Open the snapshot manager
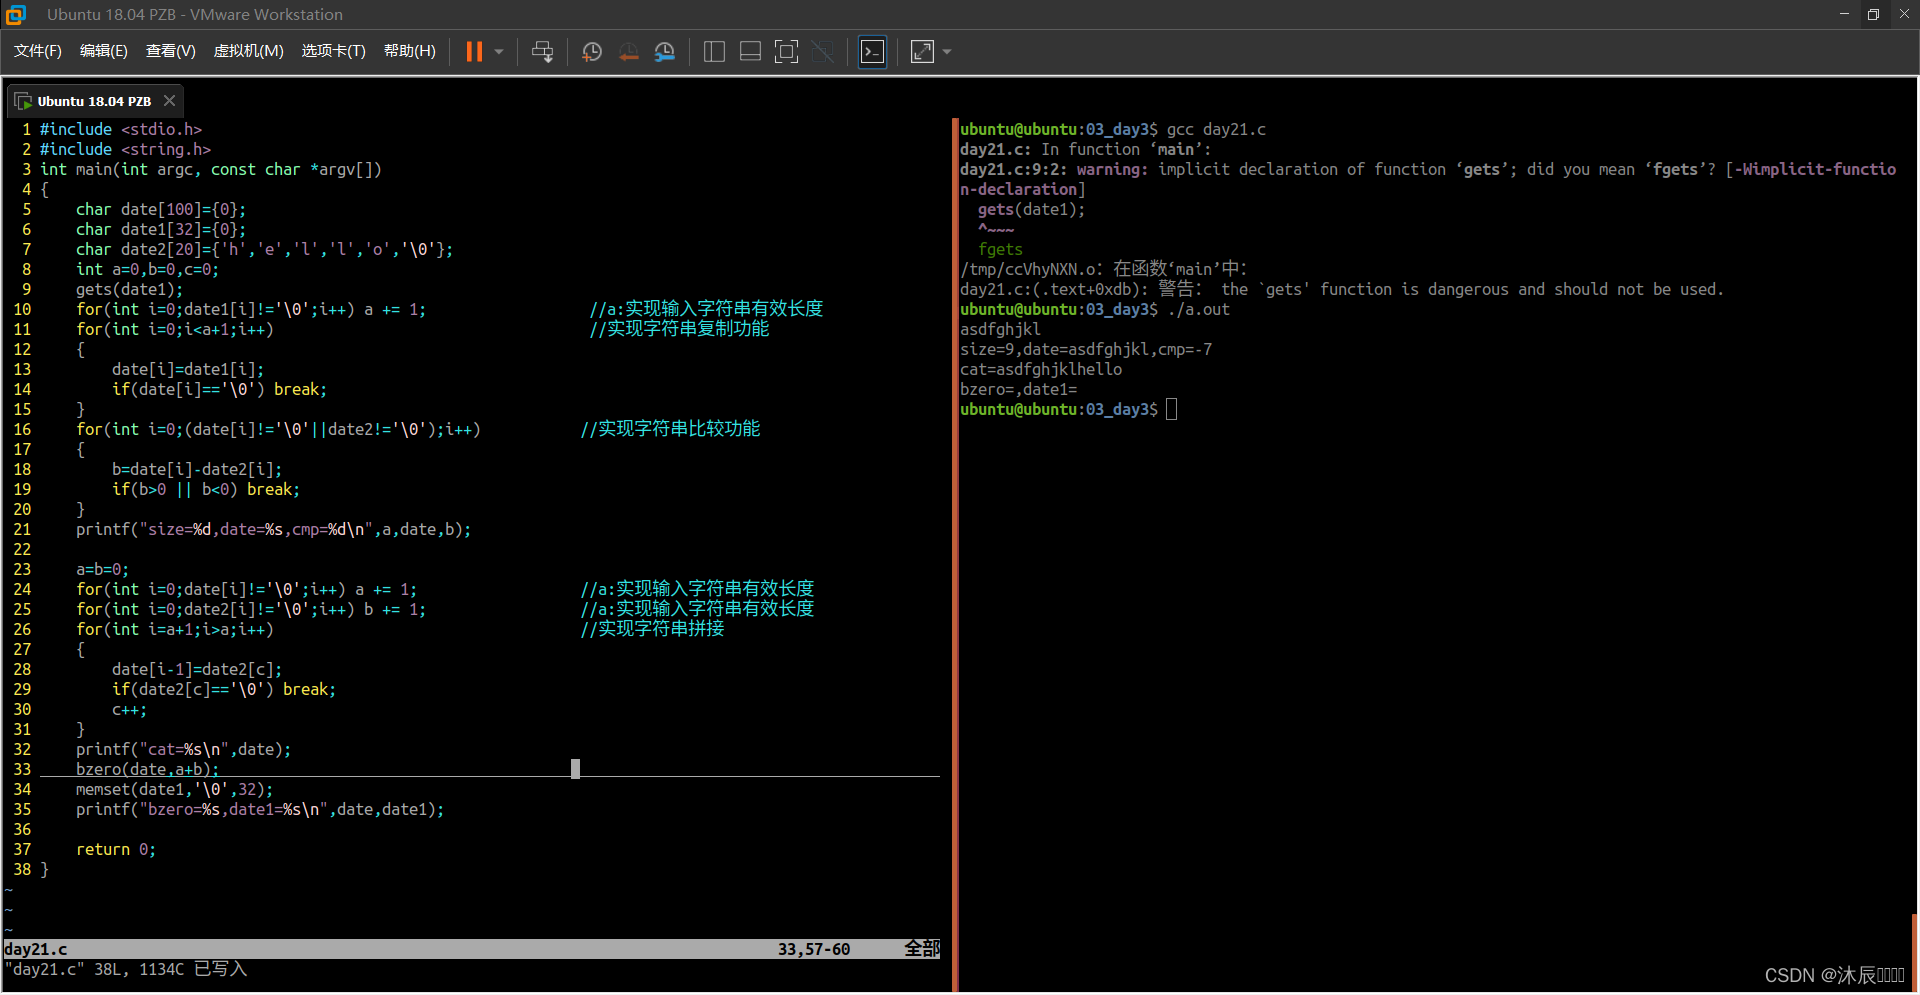This screenshot has width=1920, height=995. 665,52
